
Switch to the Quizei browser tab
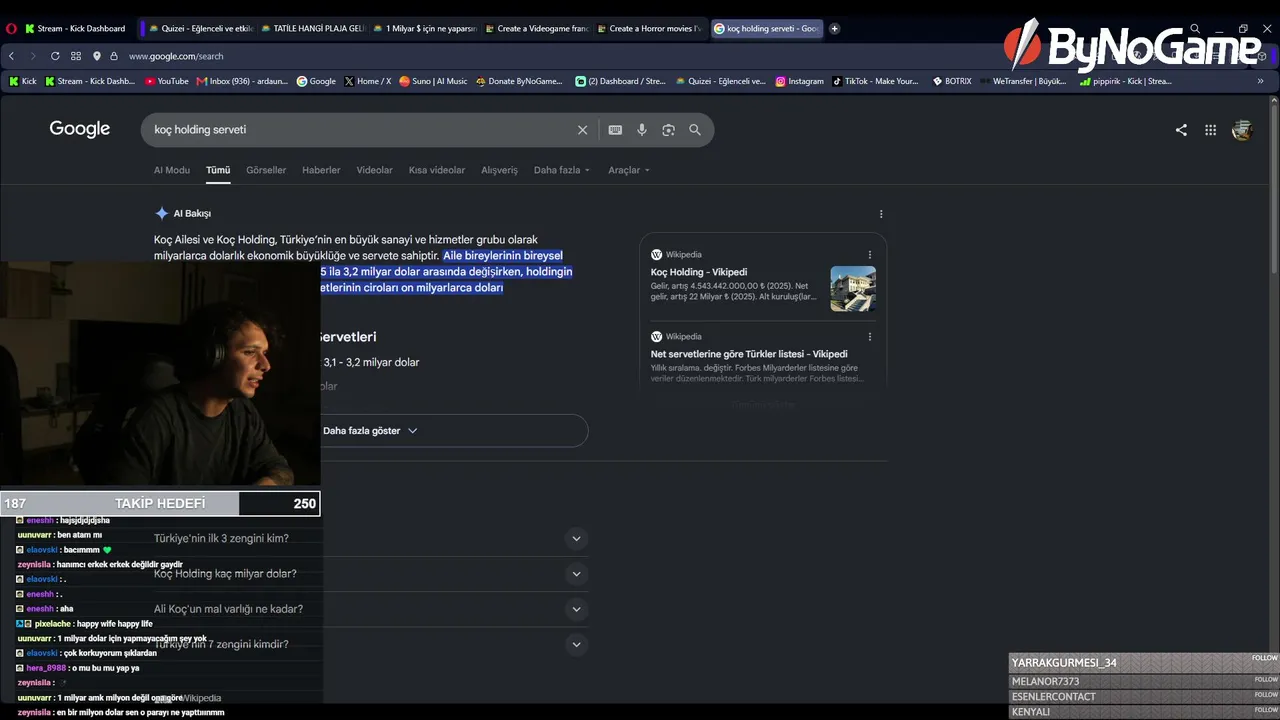point(200,29)
